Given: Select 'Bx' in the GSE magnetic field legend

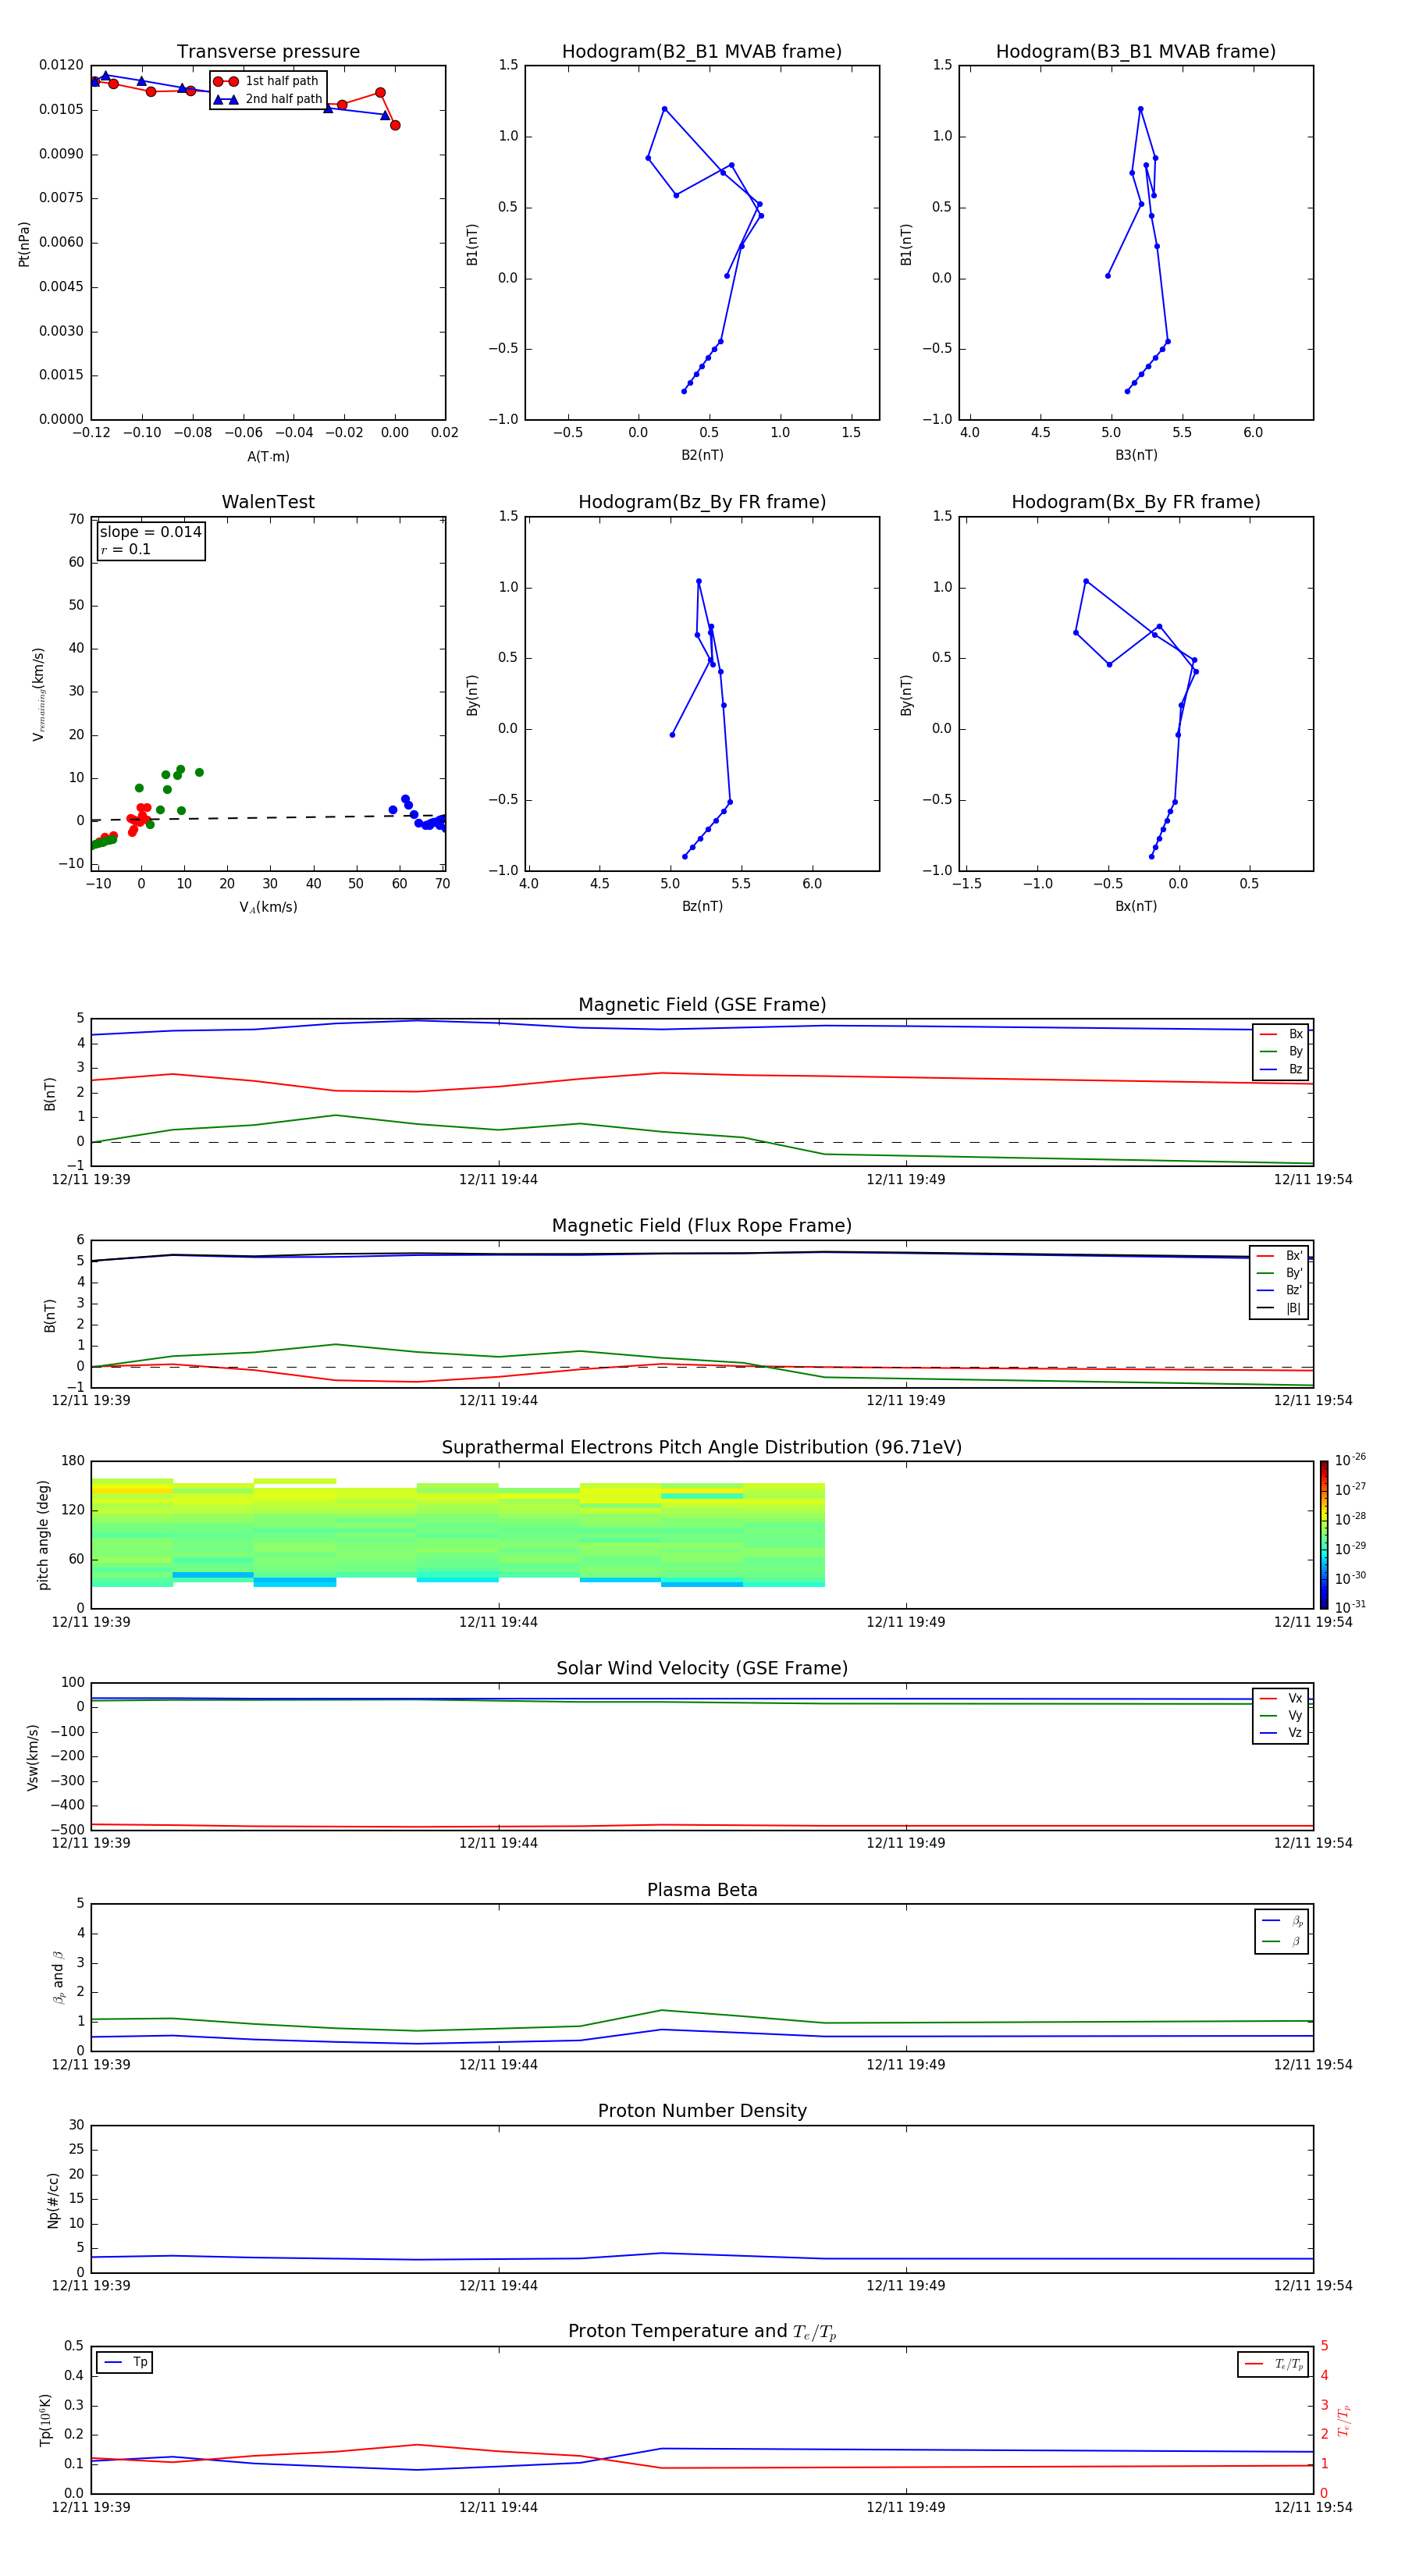Looking at the screenshot, I should click(1281, 1034).
